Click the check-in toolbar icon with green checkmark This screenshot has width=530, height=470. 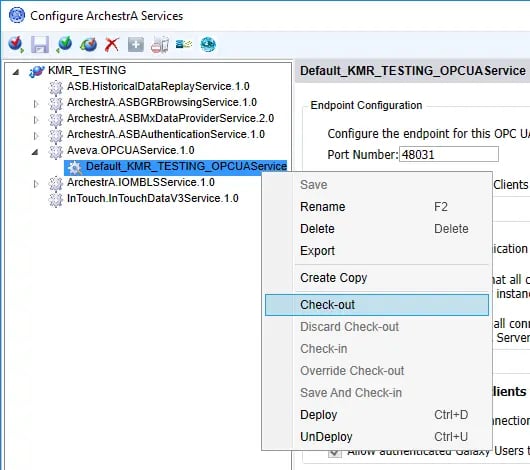64,44
